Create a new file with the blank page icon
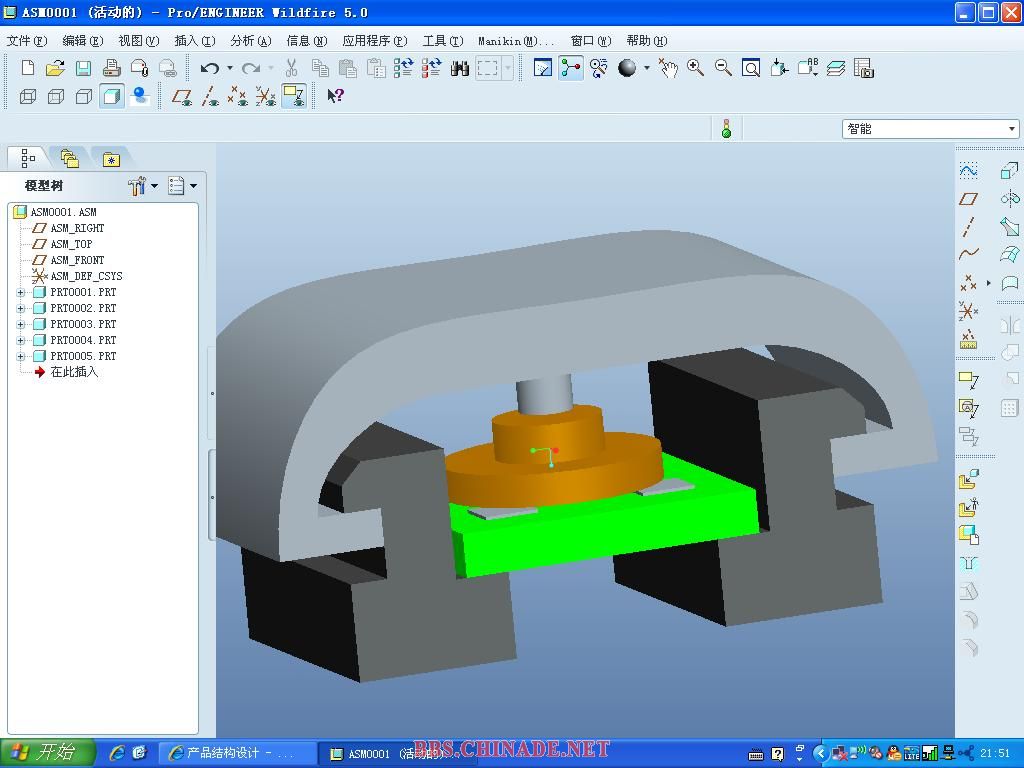This screenshot has height=768, width=1024. point(27,68)
